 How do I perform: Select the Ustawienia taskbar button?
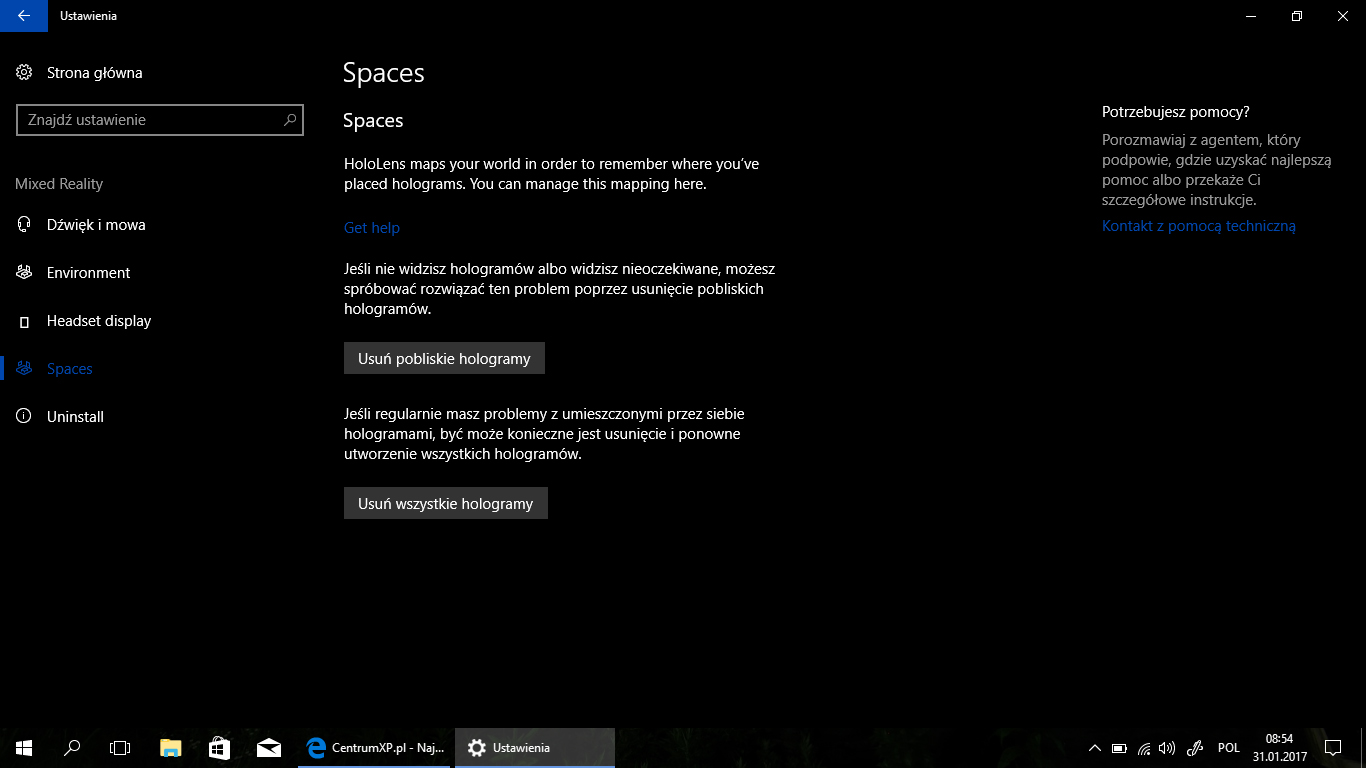535,748
